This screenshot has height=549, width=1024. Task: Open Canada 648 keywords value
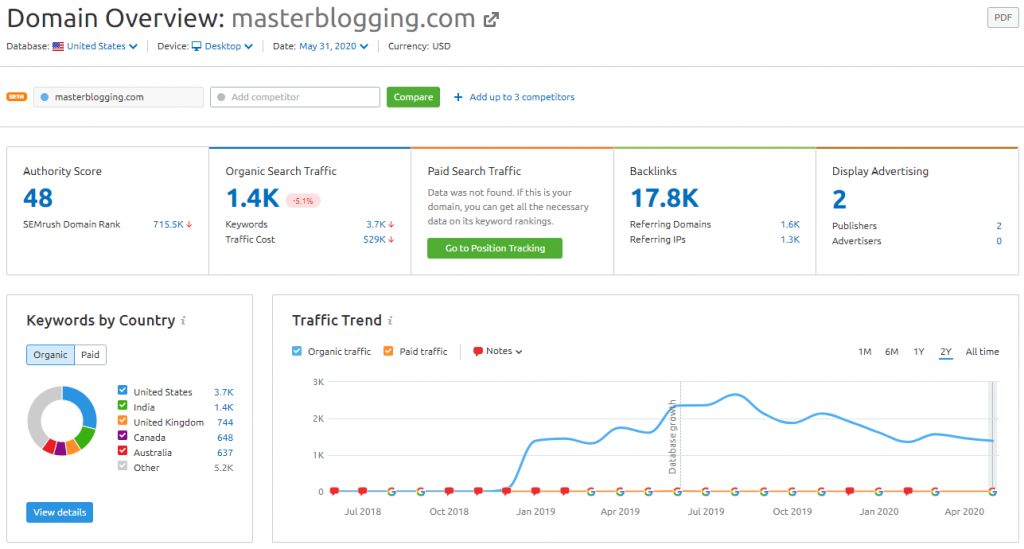tap(225, 437)
